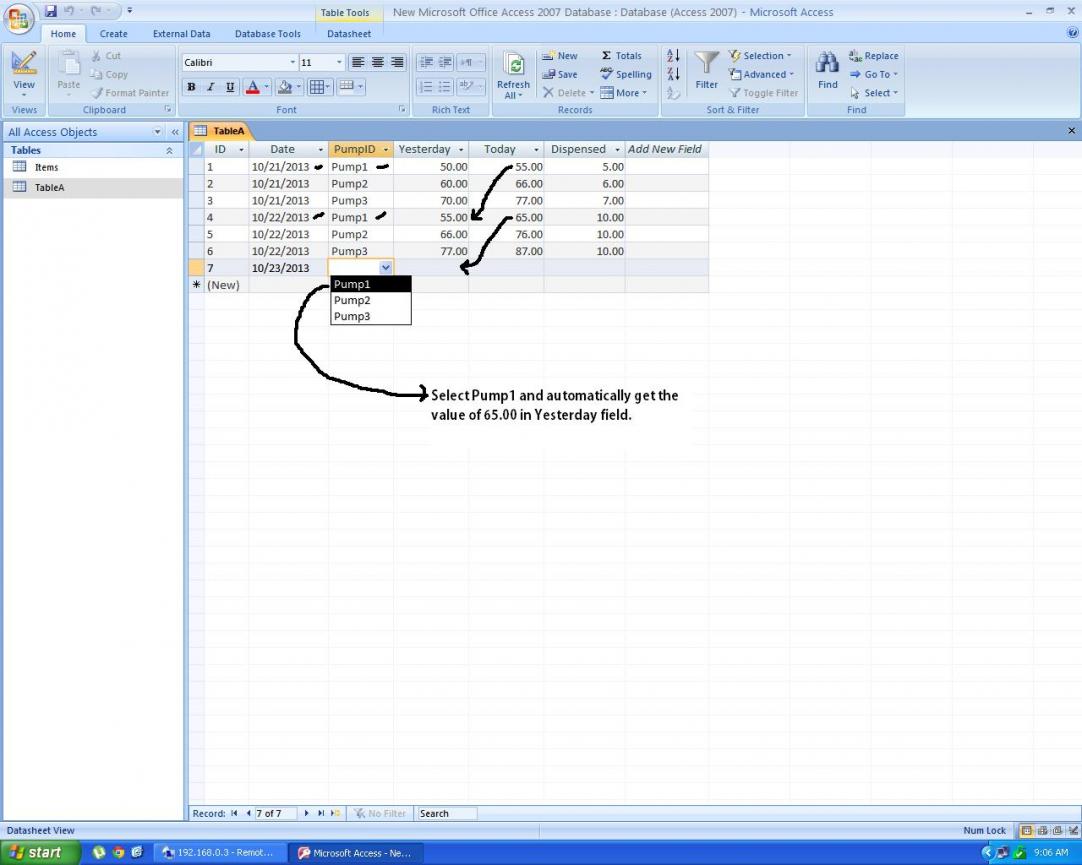Click Replace button
The height and width of the screenshot is (865, 1082).
pyautogui.click(x=874, y=56)
